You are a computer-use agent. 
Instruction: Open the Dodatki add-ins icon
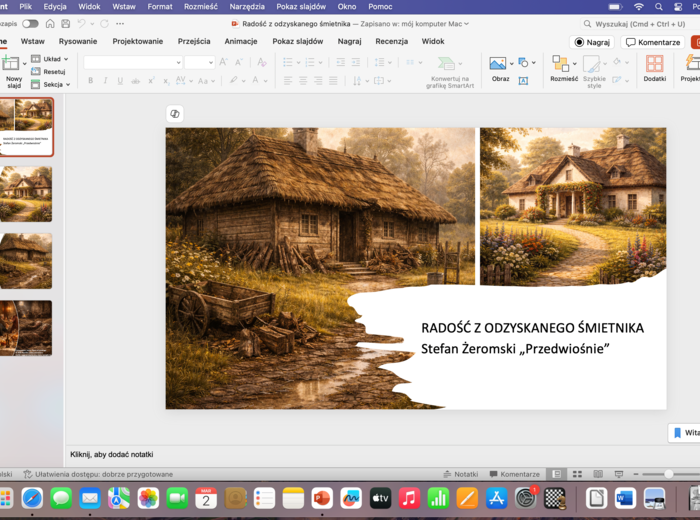pyautogui.click(x=654, y=65)
